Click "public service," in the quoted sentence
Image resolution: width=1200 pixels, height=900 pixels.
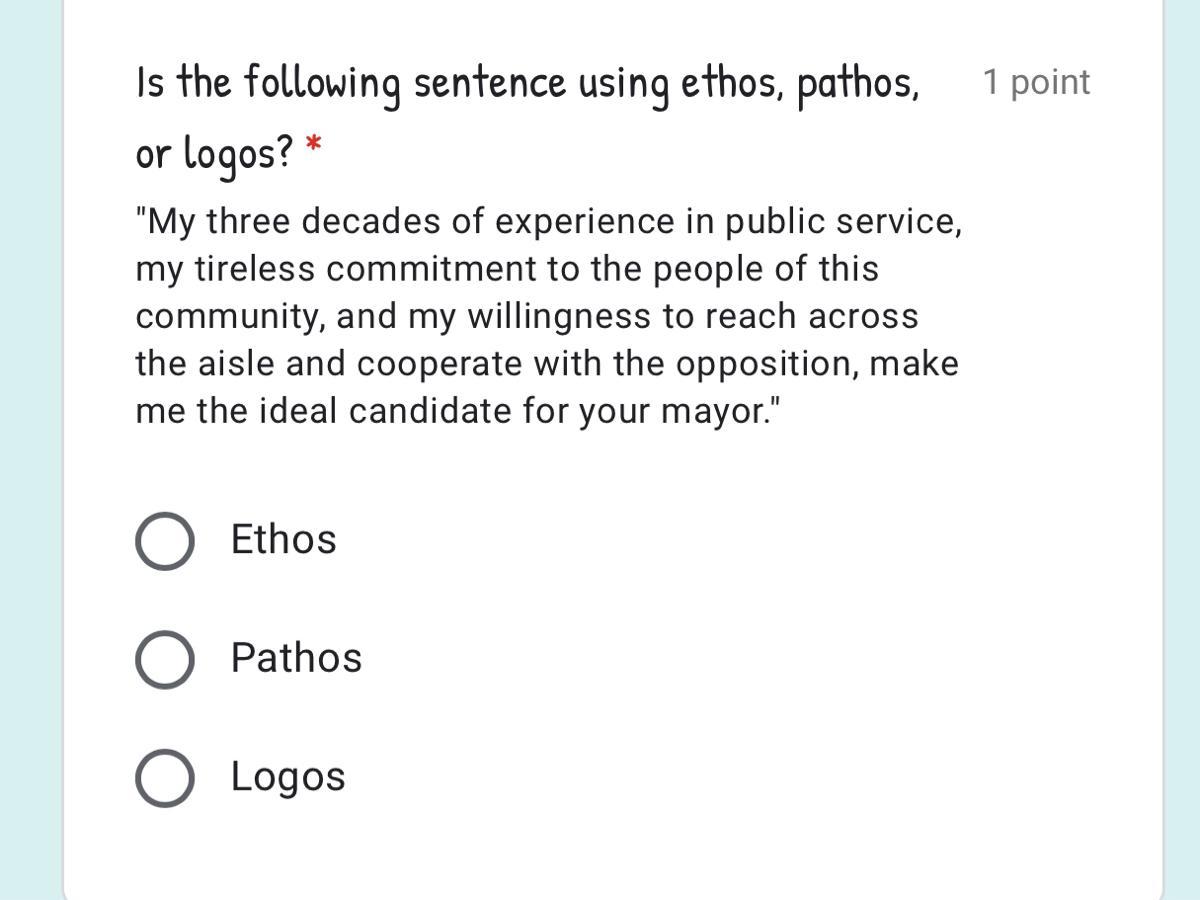843,221
